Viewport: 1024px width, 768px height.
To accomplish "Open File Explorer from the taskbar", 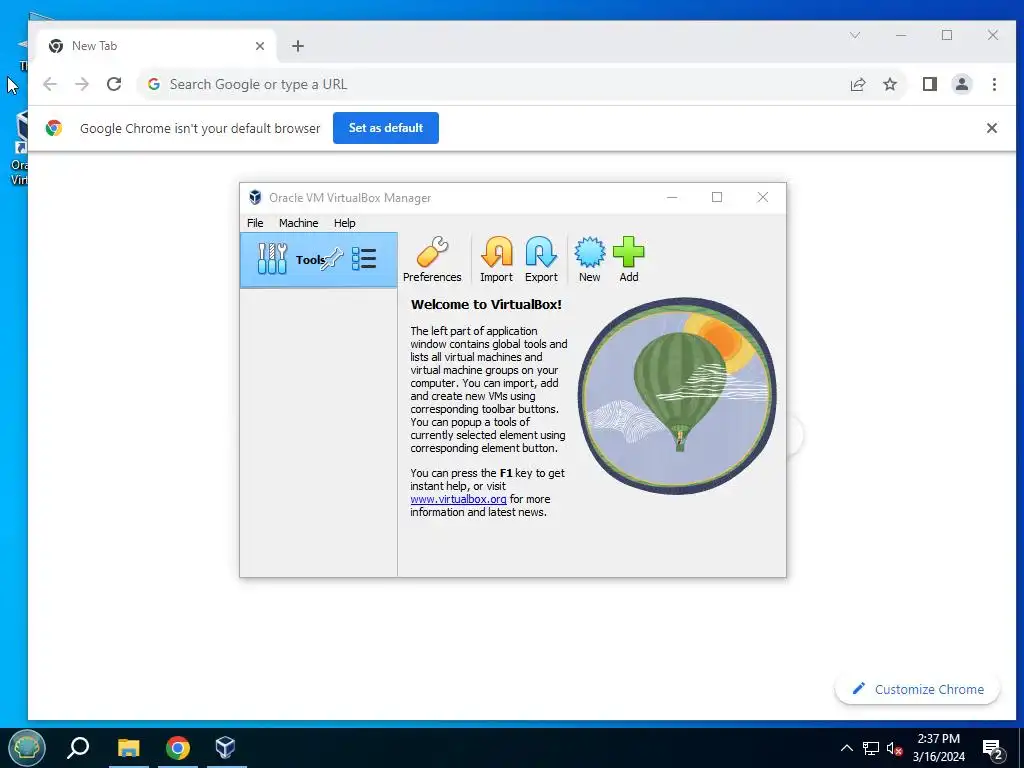I will click(x=128, y=747).
